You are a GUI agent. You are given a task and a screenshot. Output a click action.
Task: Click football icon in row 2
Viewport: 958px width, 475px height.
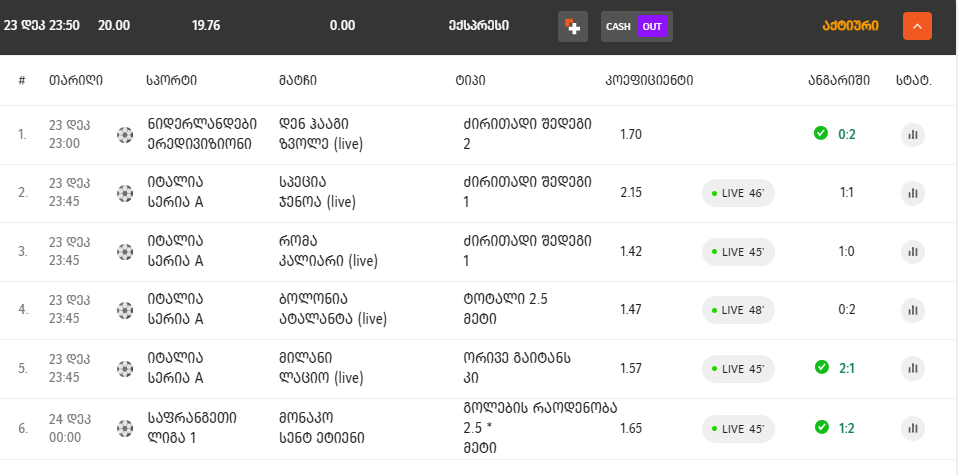(x=125, y=193)
